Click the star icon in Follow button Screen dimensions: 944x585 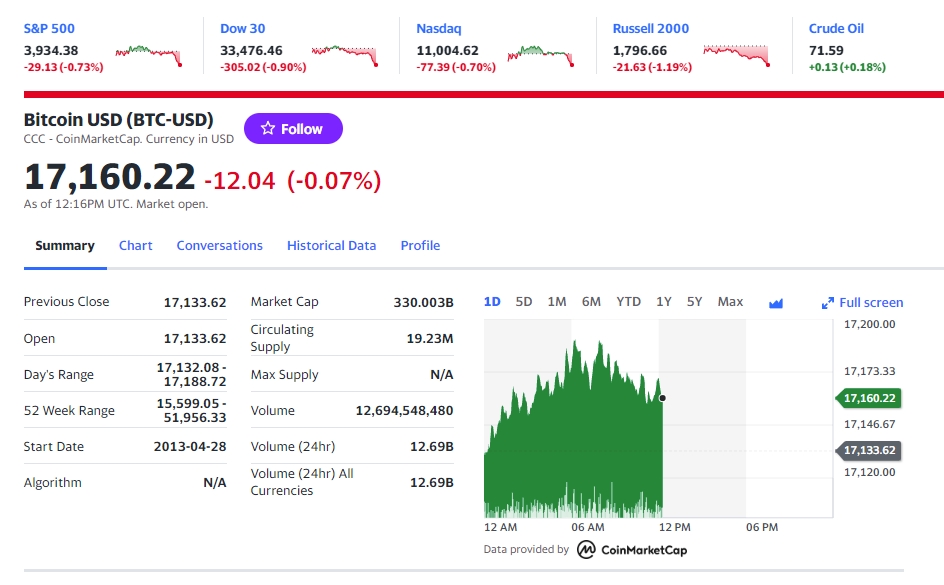(268, 128)
